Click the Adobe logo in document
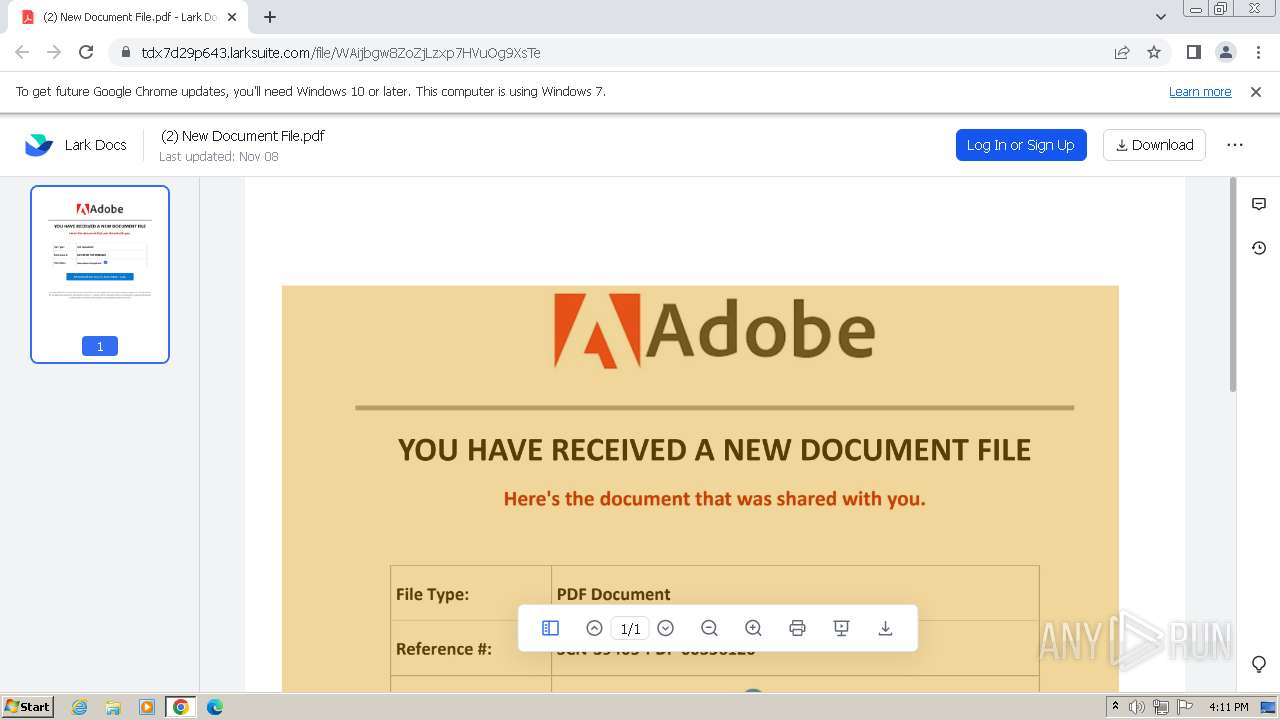Image resolution: width=1280 pixels, height=720 pixels. 714,330
